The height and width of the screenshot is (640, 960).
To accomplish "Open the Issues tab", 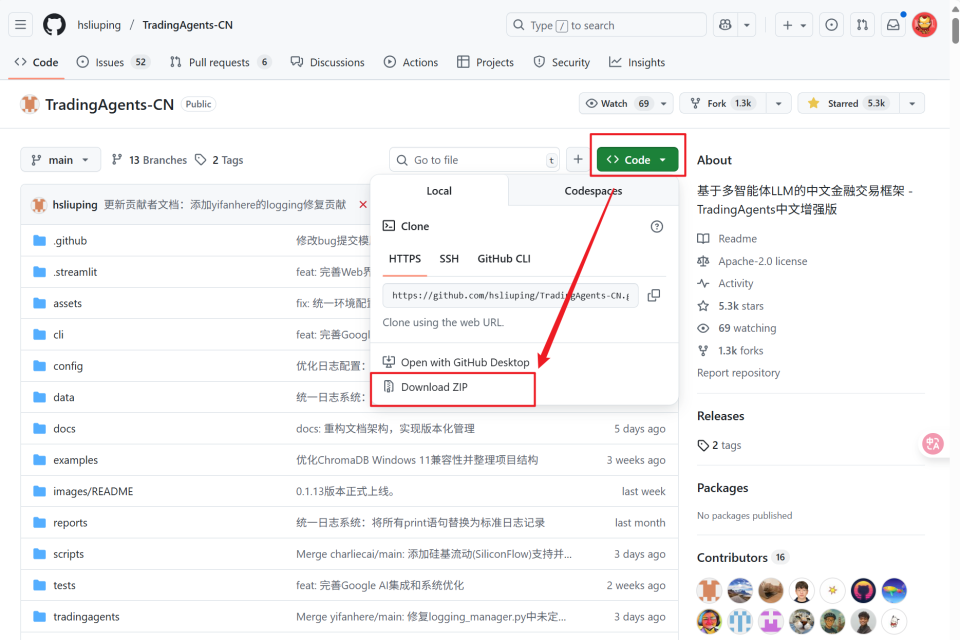I will (113, 62).
